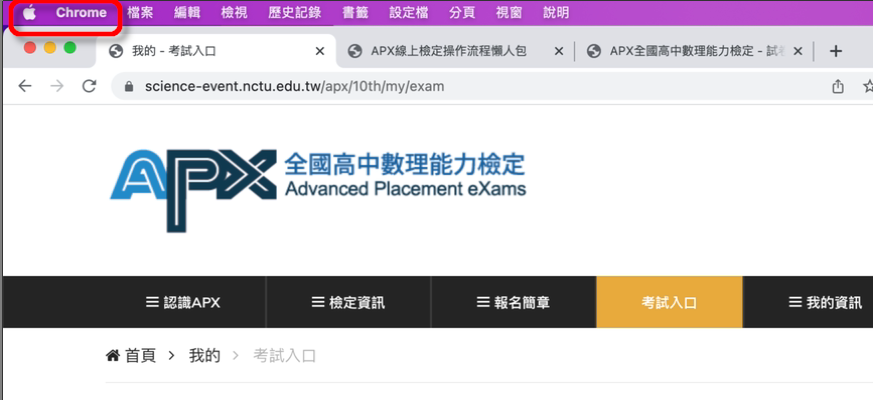Screen dimensions: 873x400
Task: Open the 書籤 menu
Action: click(x=355, y=13)
